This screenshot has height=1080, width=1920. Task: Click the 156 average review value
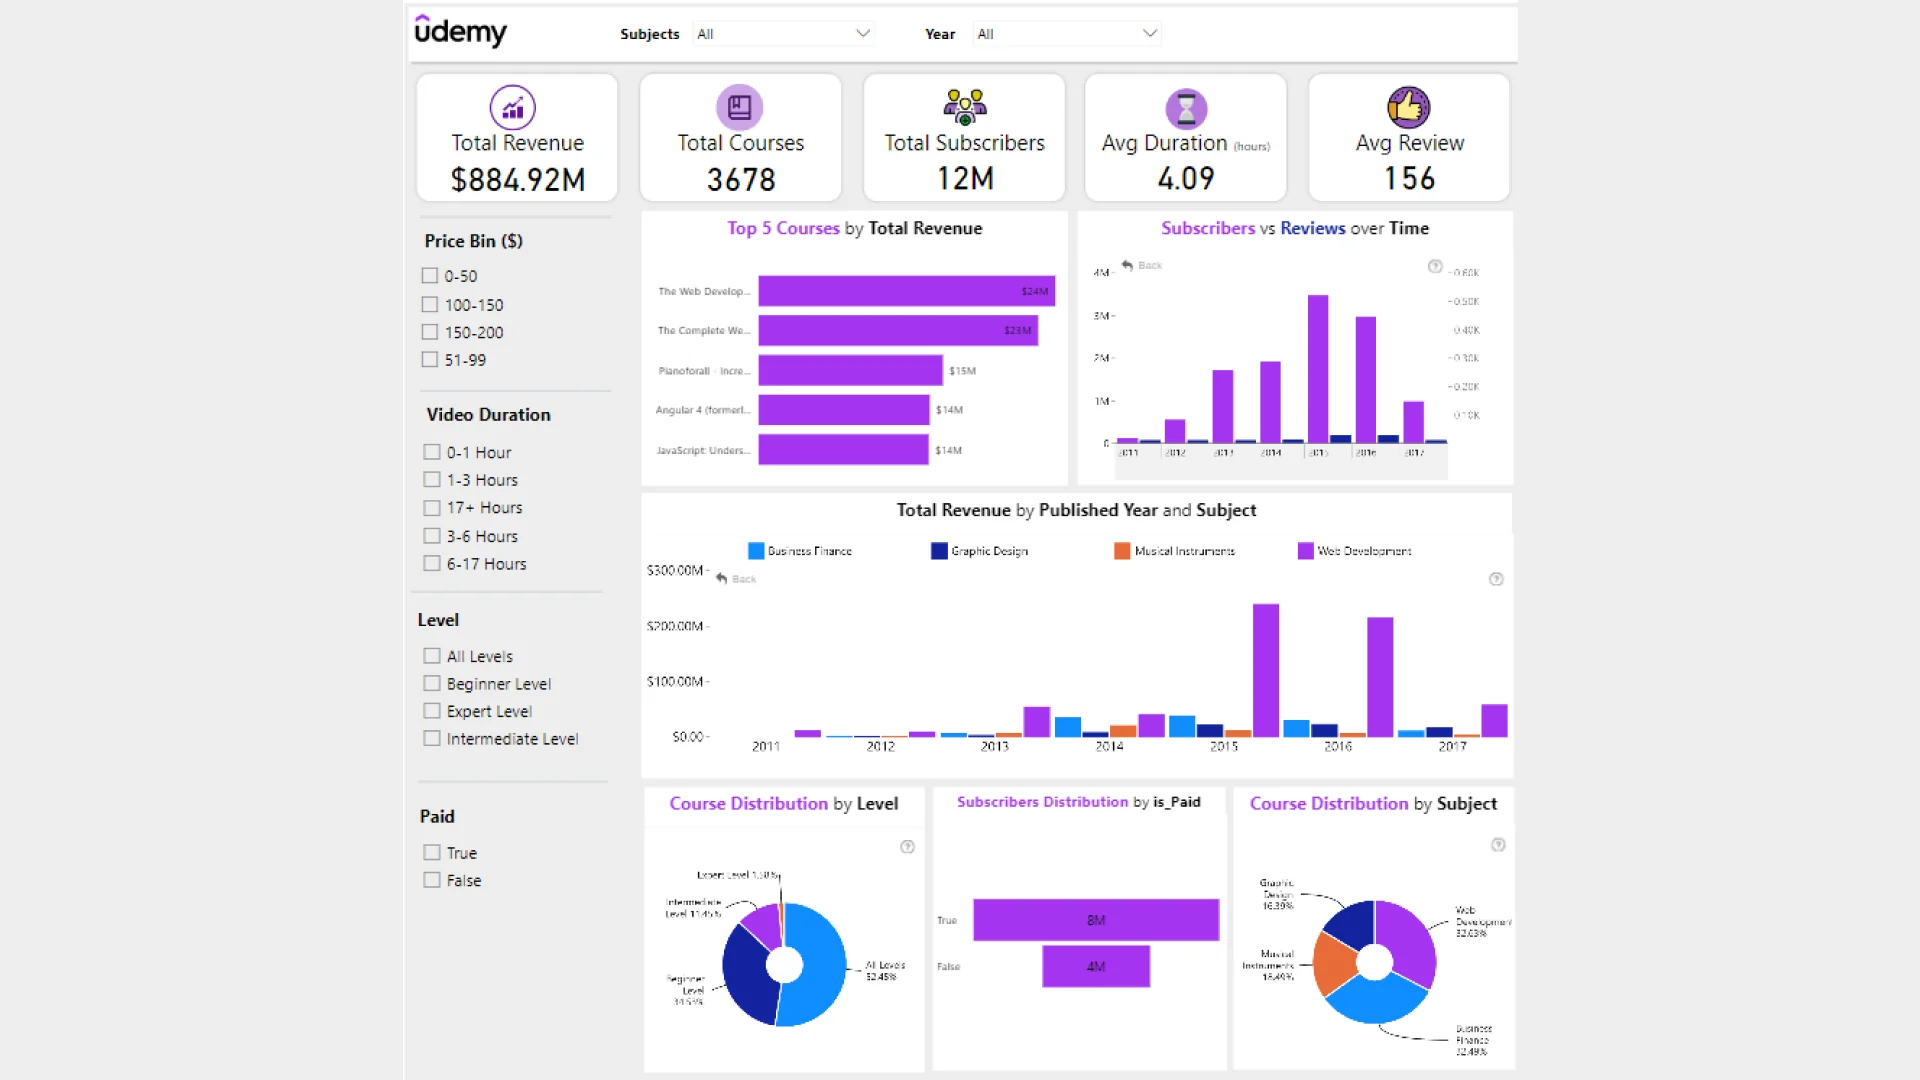1410,179
